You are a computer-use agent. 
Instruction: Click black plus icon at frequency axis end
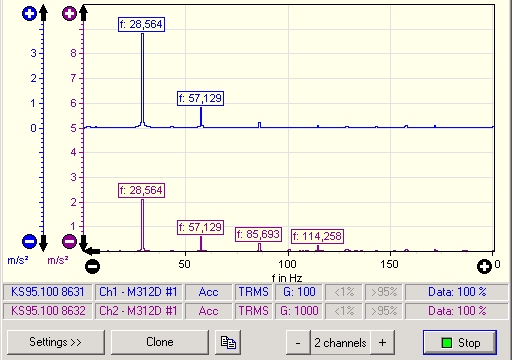click(484, 266)
